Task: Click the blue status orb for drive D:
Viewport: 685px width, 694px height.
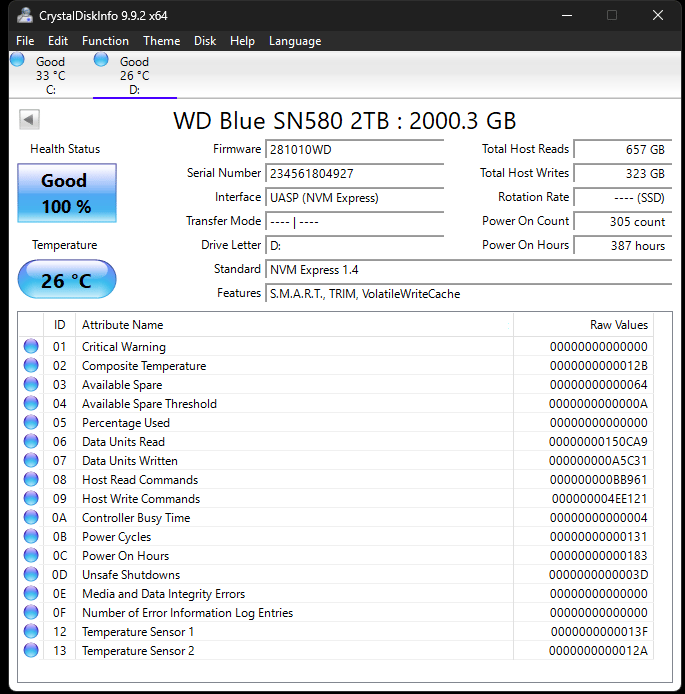Action: [101, 59]
